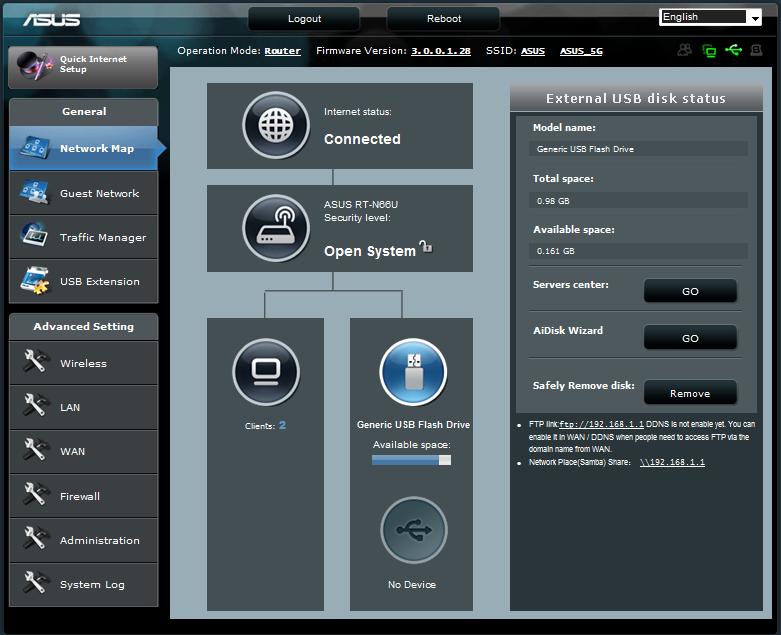Click the guest network status icon in header
The height and width of the screenshot is (635, 781).
point(684,50)
